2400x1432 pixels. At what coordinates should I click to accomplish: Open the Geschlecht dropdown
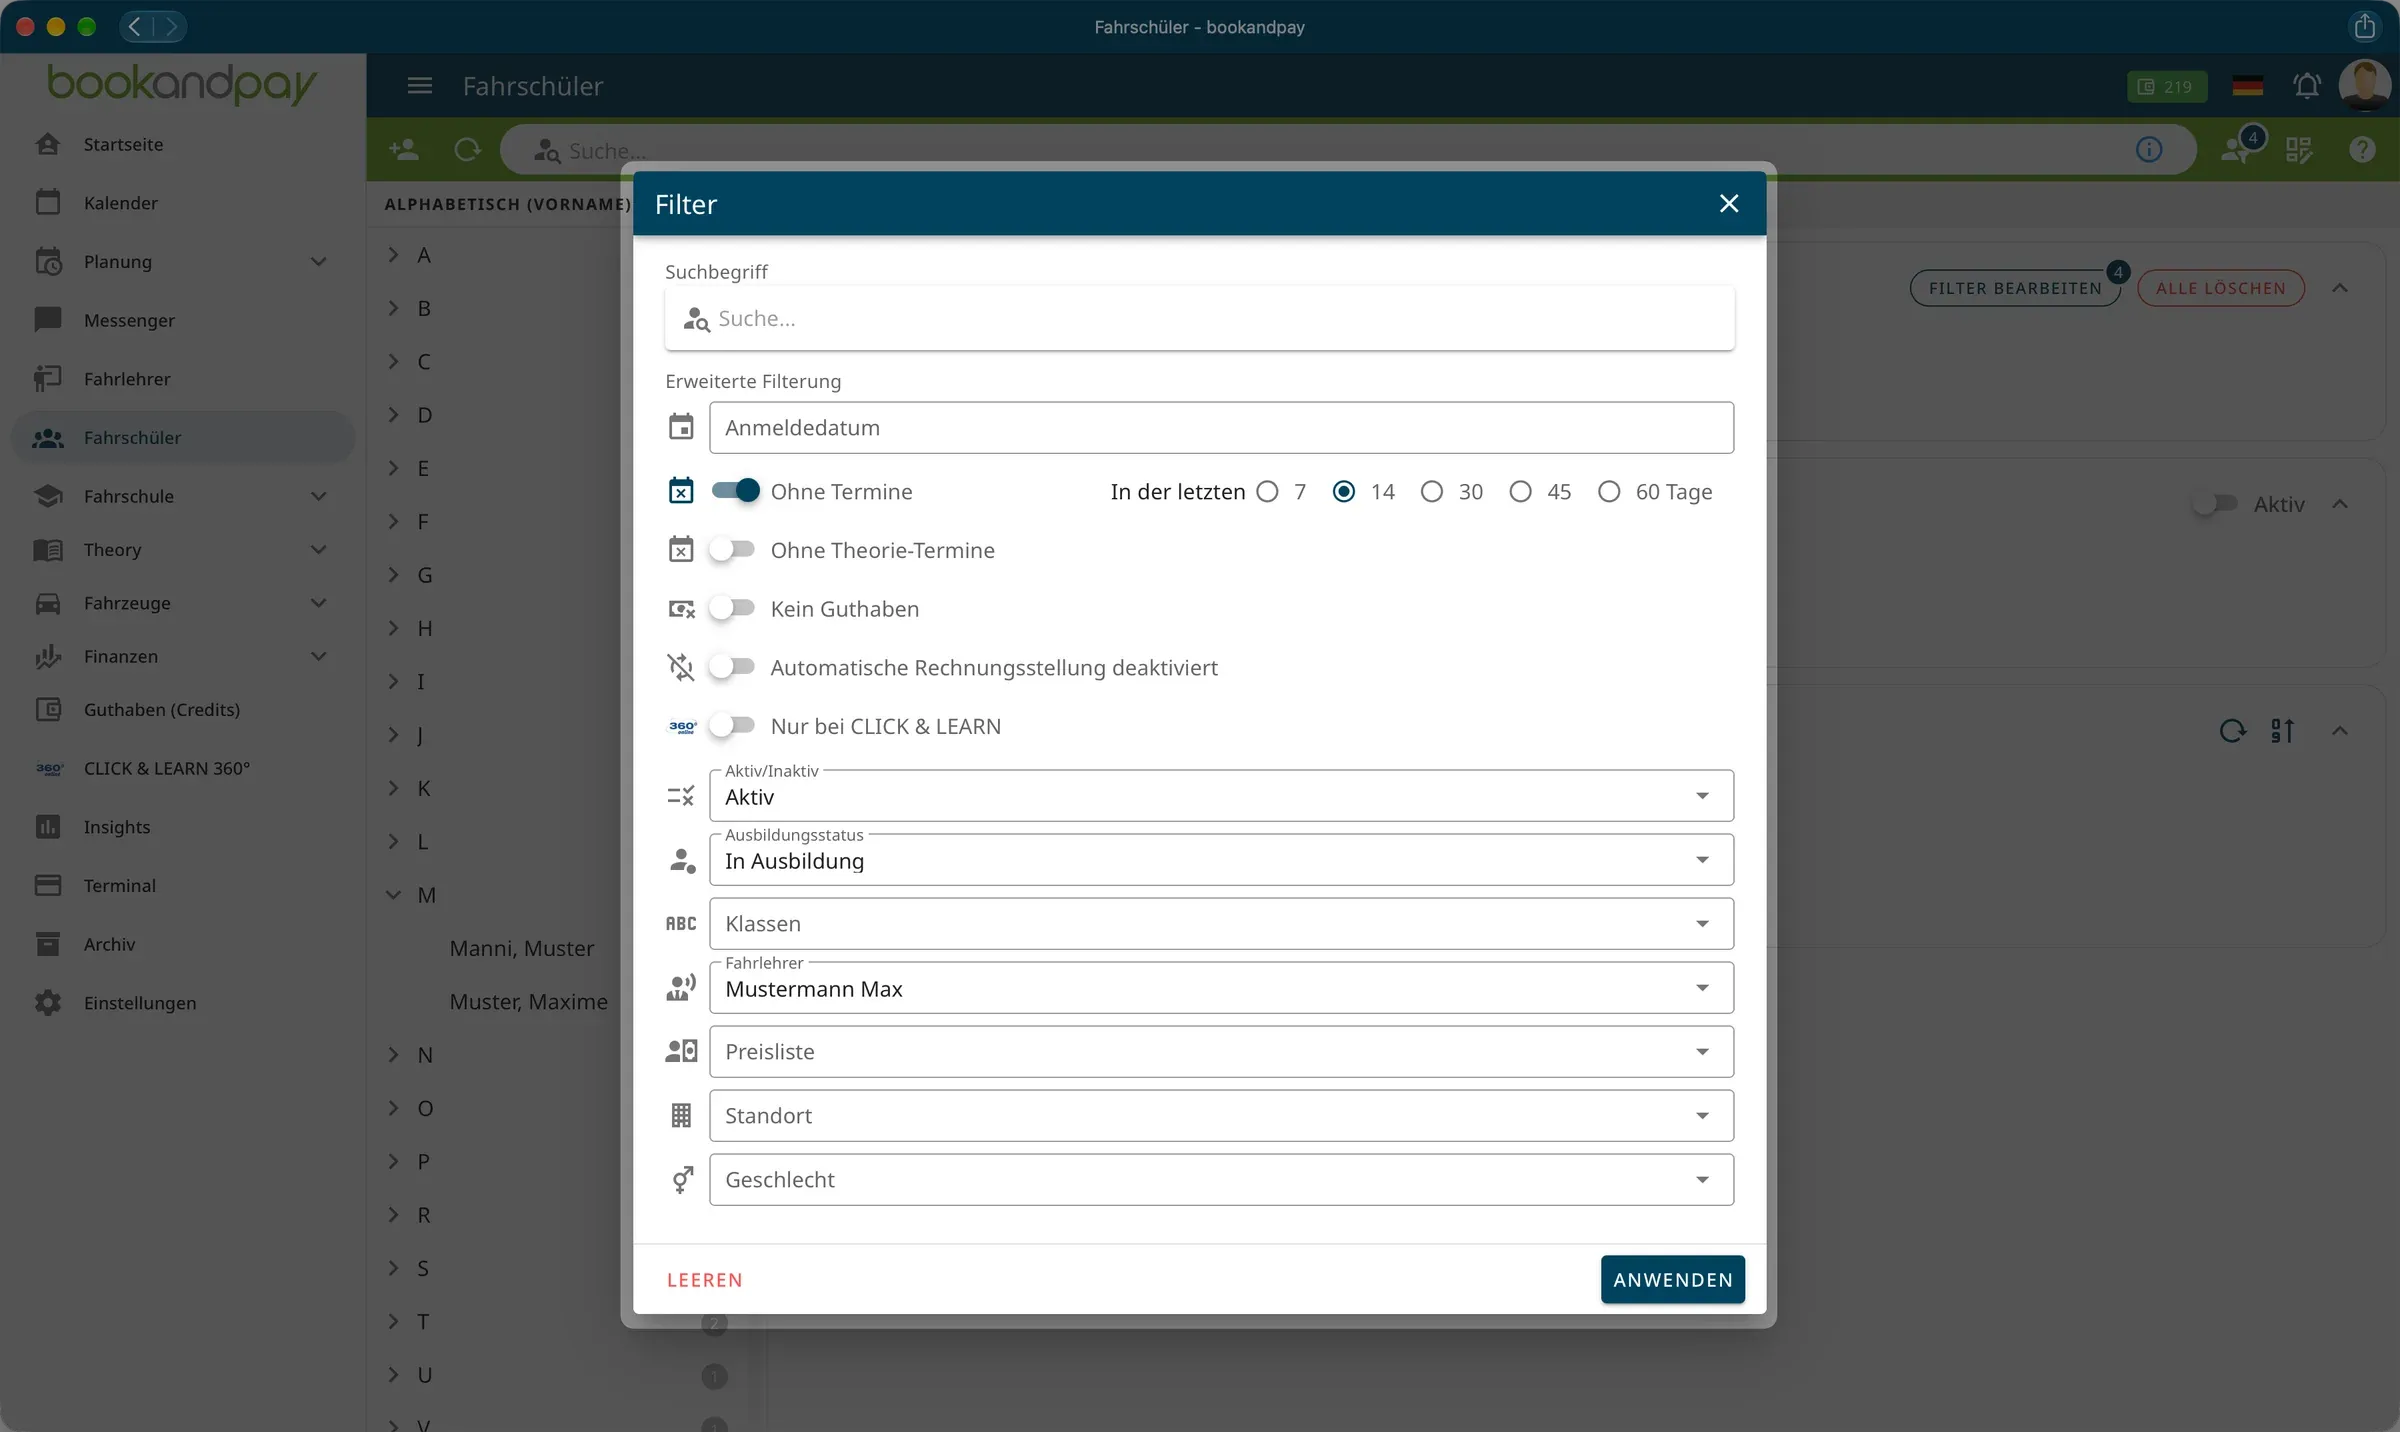pos(1221,1180)
